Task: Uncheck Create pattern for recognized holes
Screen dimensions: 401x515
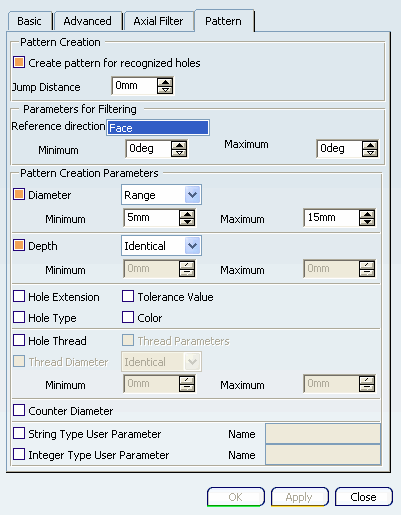Action: pos(19,62)
